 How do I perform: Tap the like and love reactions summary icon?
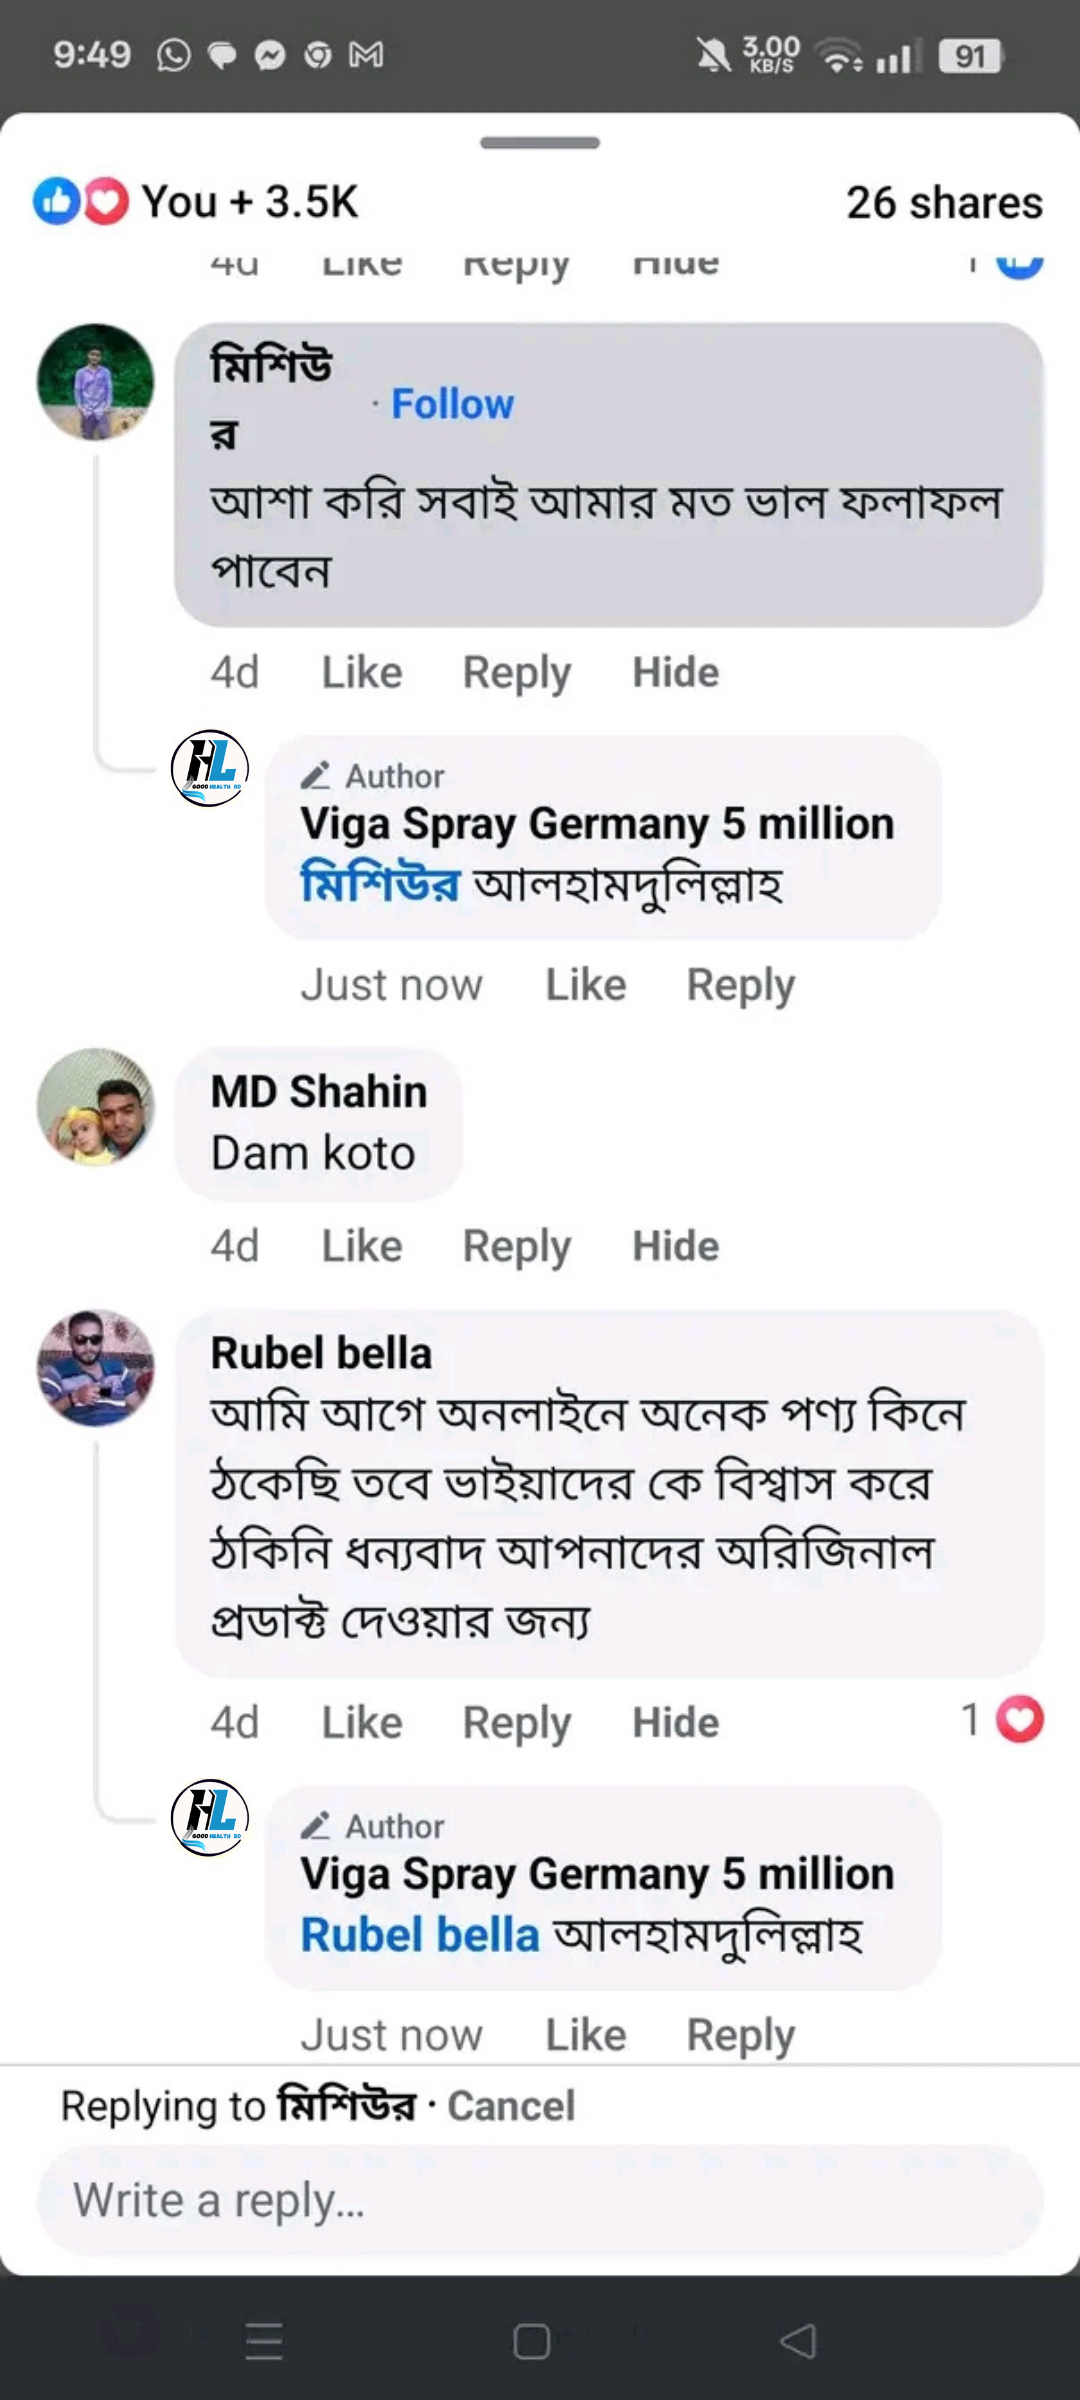pyautogui.click(x=81, y=202)
